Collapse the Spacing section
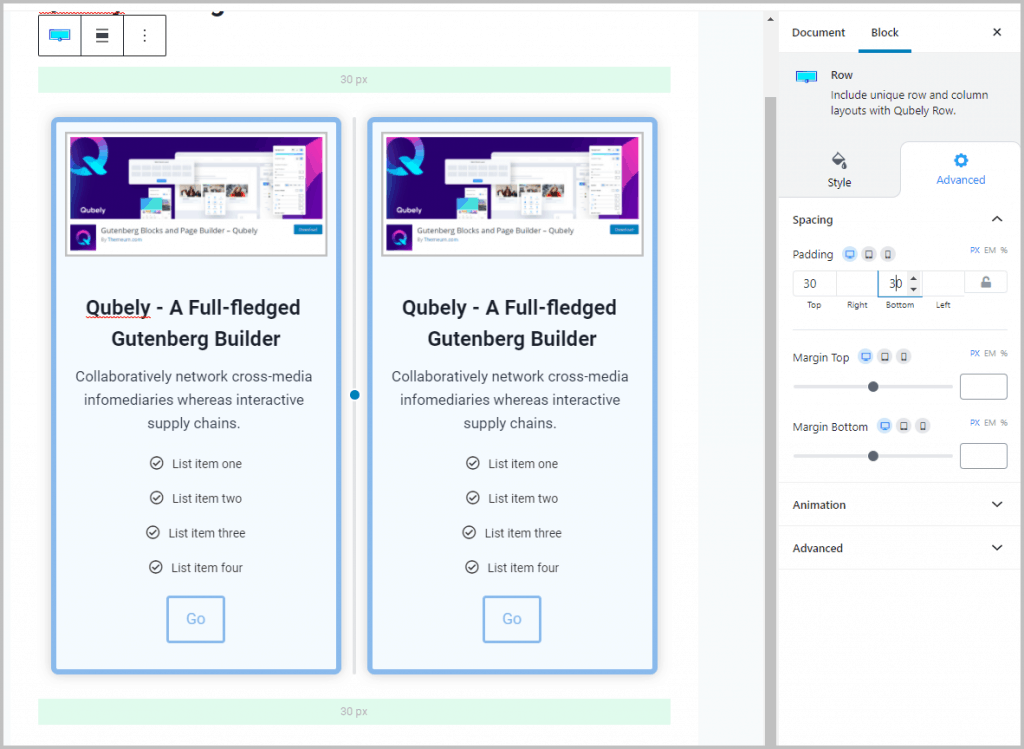1024x749 pixels. point(997,219)
